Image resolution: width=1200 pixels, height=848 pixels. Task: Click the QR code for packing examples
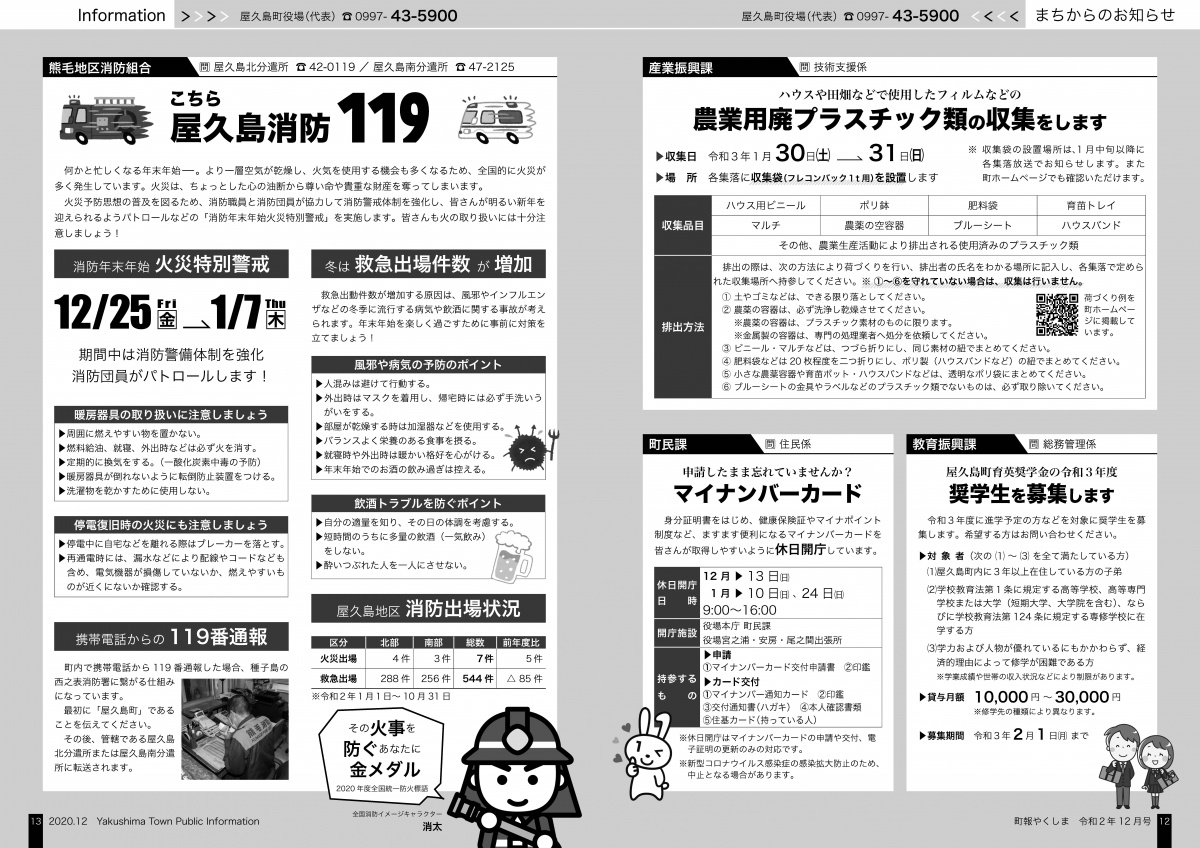coord(1055,316)
